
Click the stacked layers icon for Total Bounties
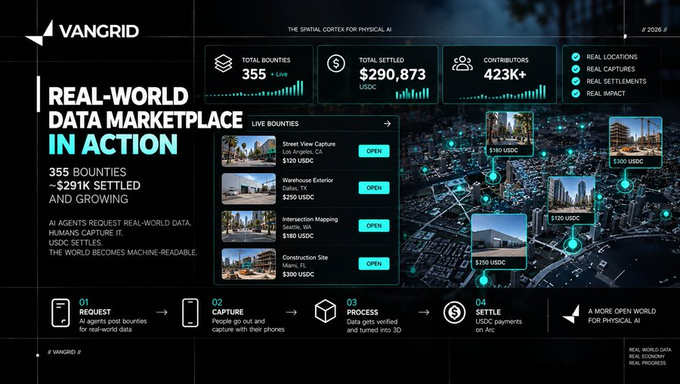coord(223,63)
